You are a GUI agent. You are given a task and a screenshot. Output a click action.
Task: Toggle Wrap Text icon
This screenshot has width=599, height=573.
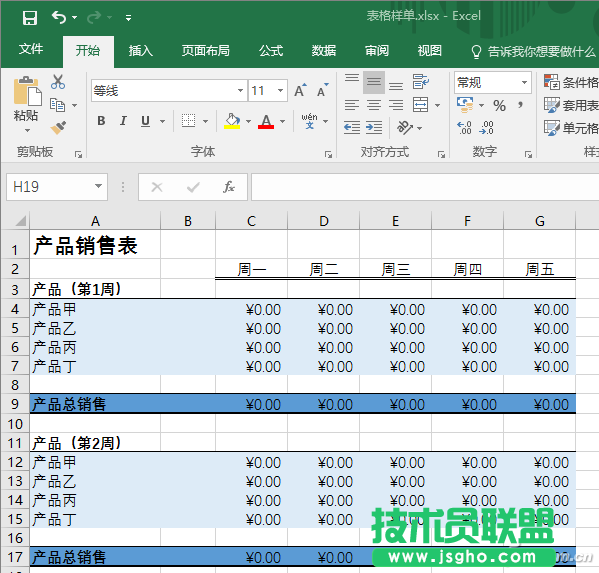click(421, 82)
